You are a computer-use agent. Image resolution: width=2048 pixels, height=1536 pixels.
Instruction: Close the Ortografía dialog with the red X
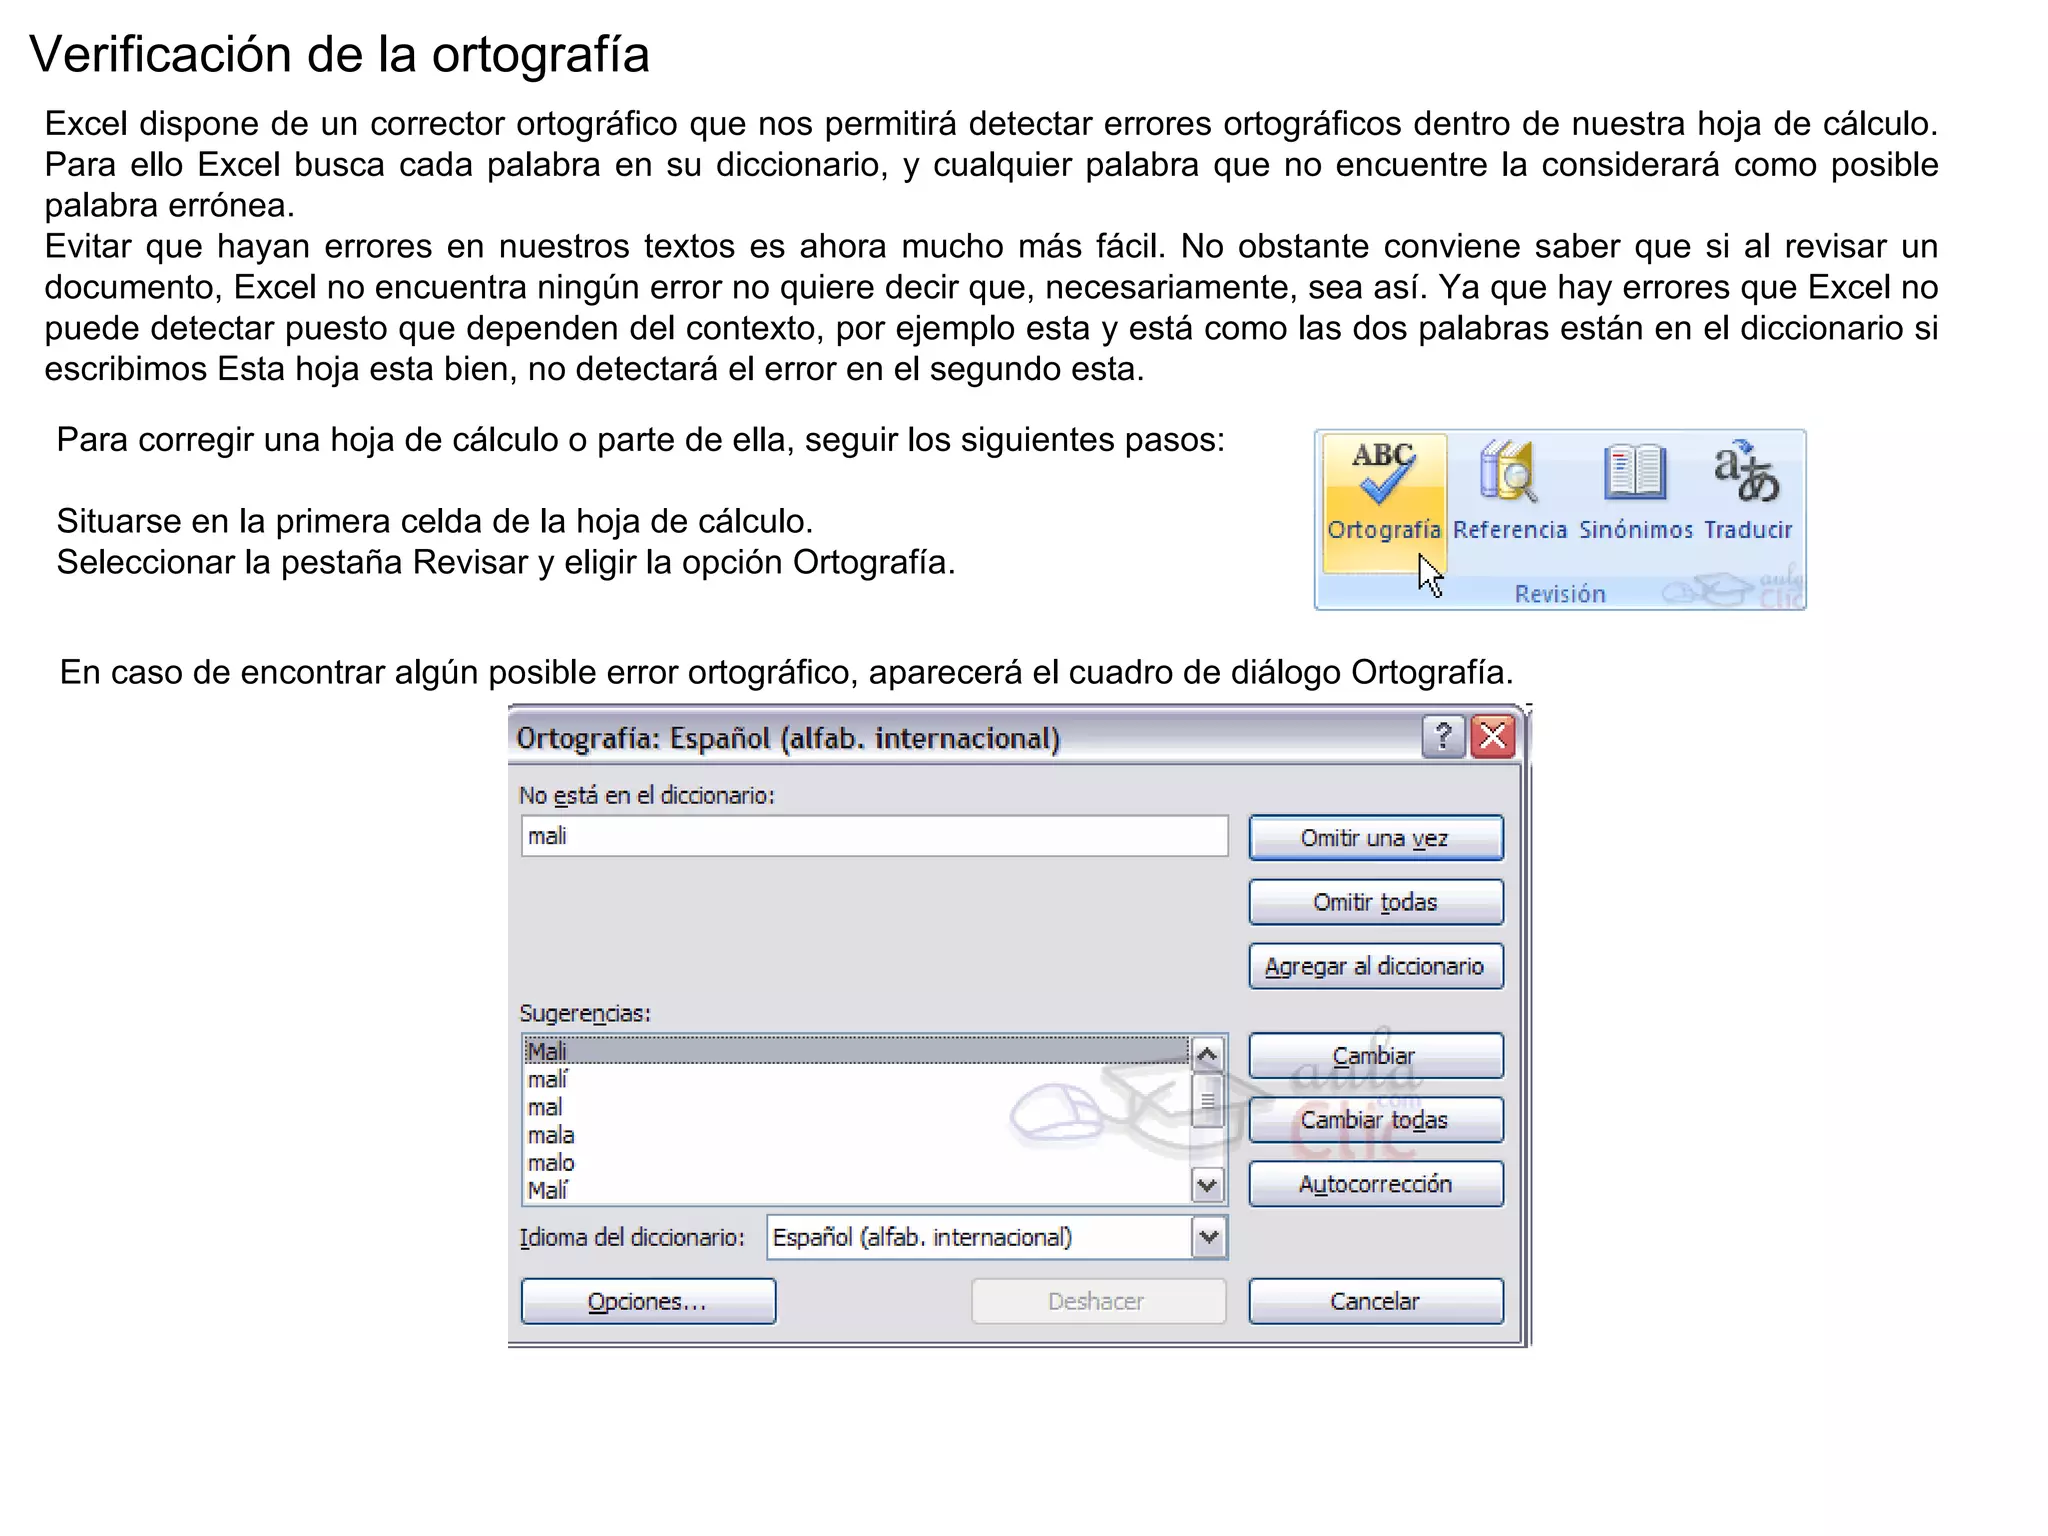(1493, 737)
